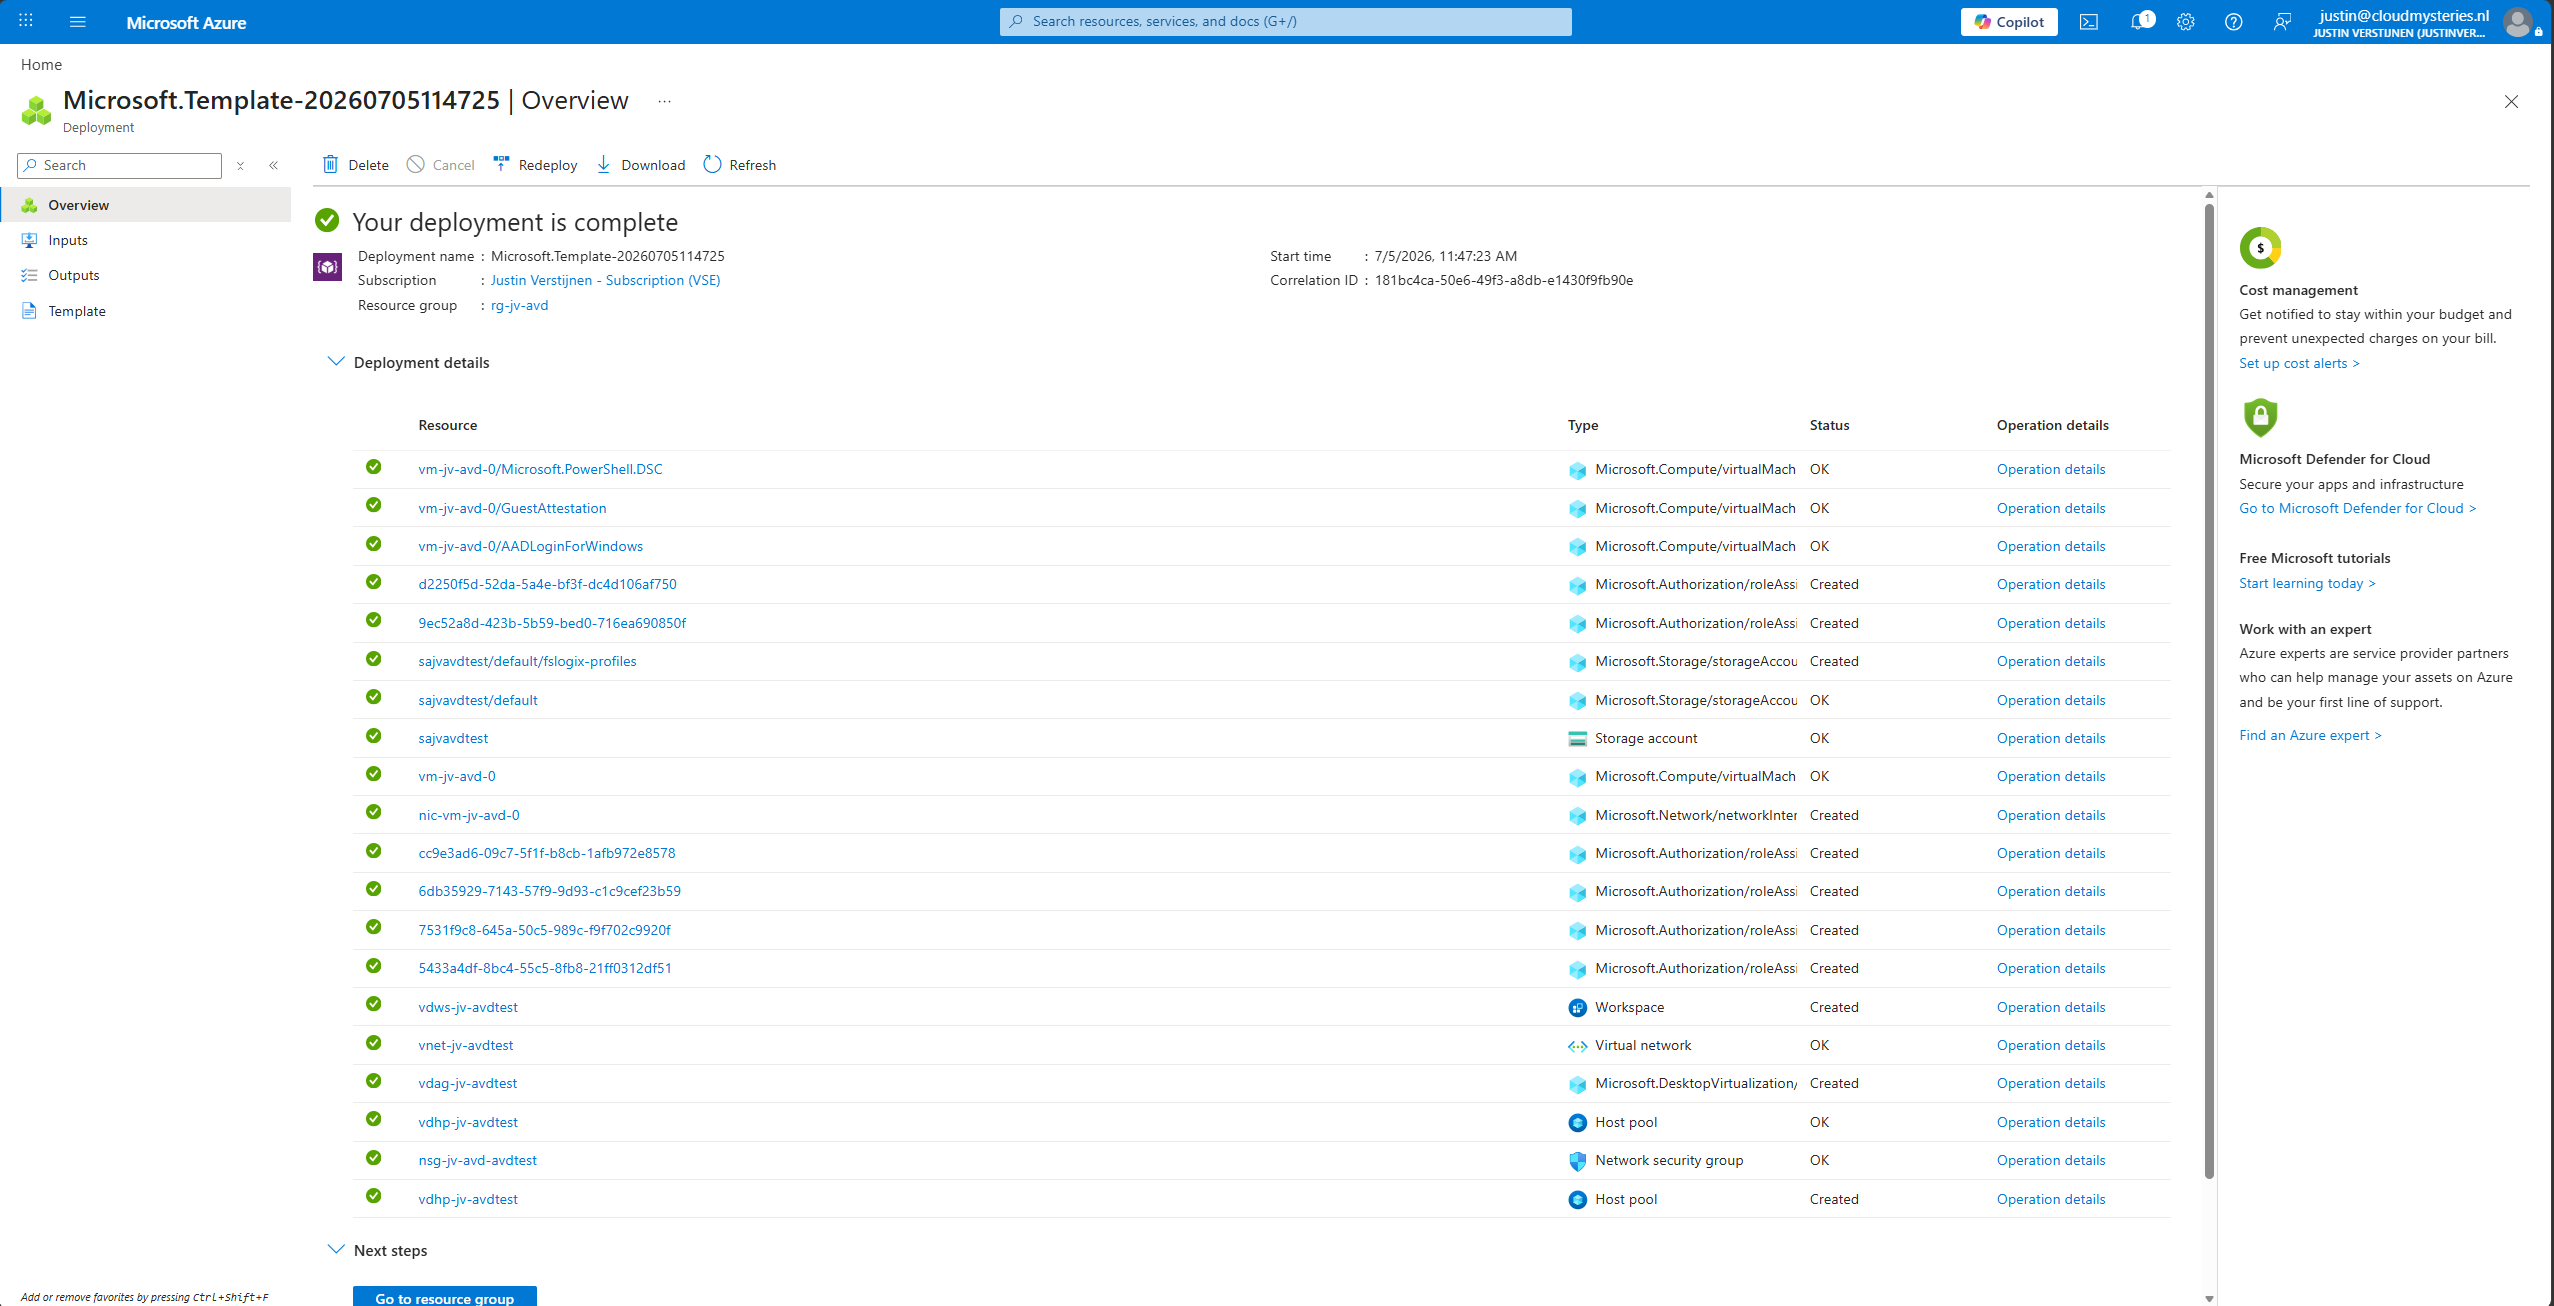Collapse the left navigation pane
Viewport: 2554px width, 1306px height.
[x=273, y=166]
